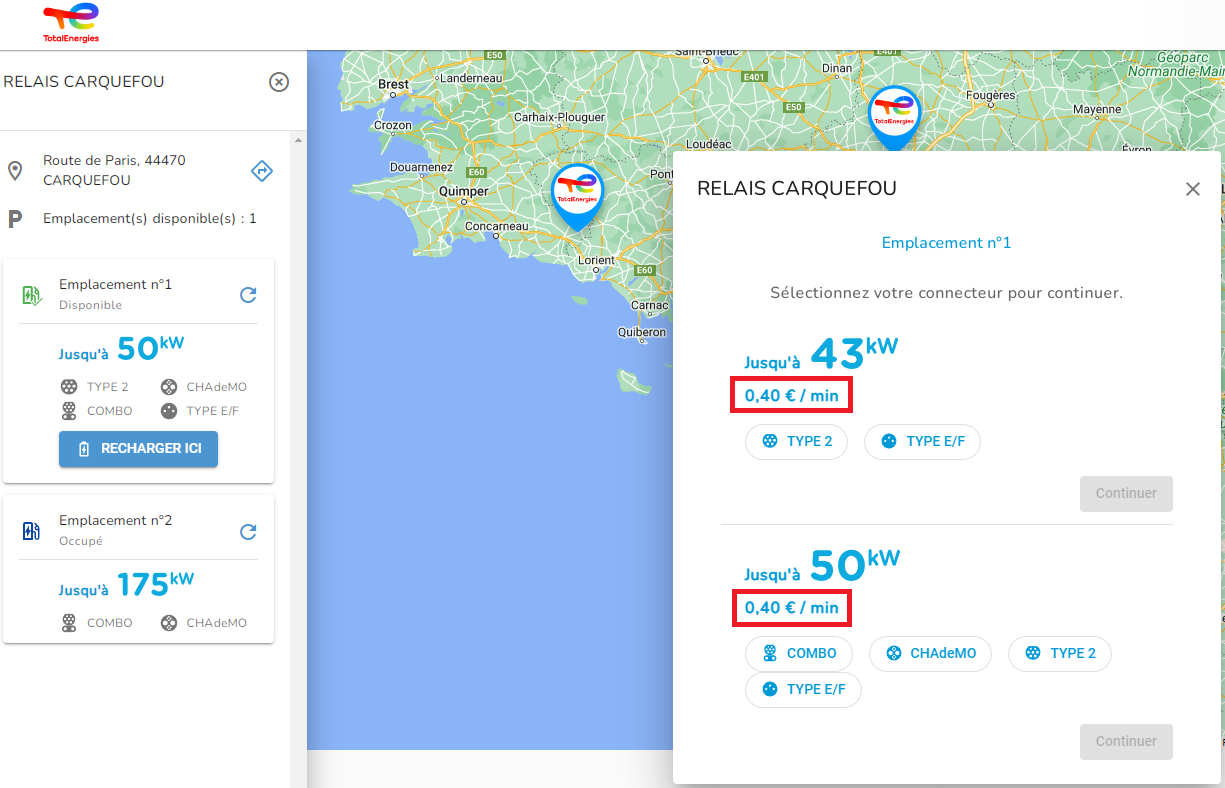The width and height of the screenshot is (1225, 788).
Task: Click Sélectionnez votre connecteur instruction text
Action: pos(946,294)
